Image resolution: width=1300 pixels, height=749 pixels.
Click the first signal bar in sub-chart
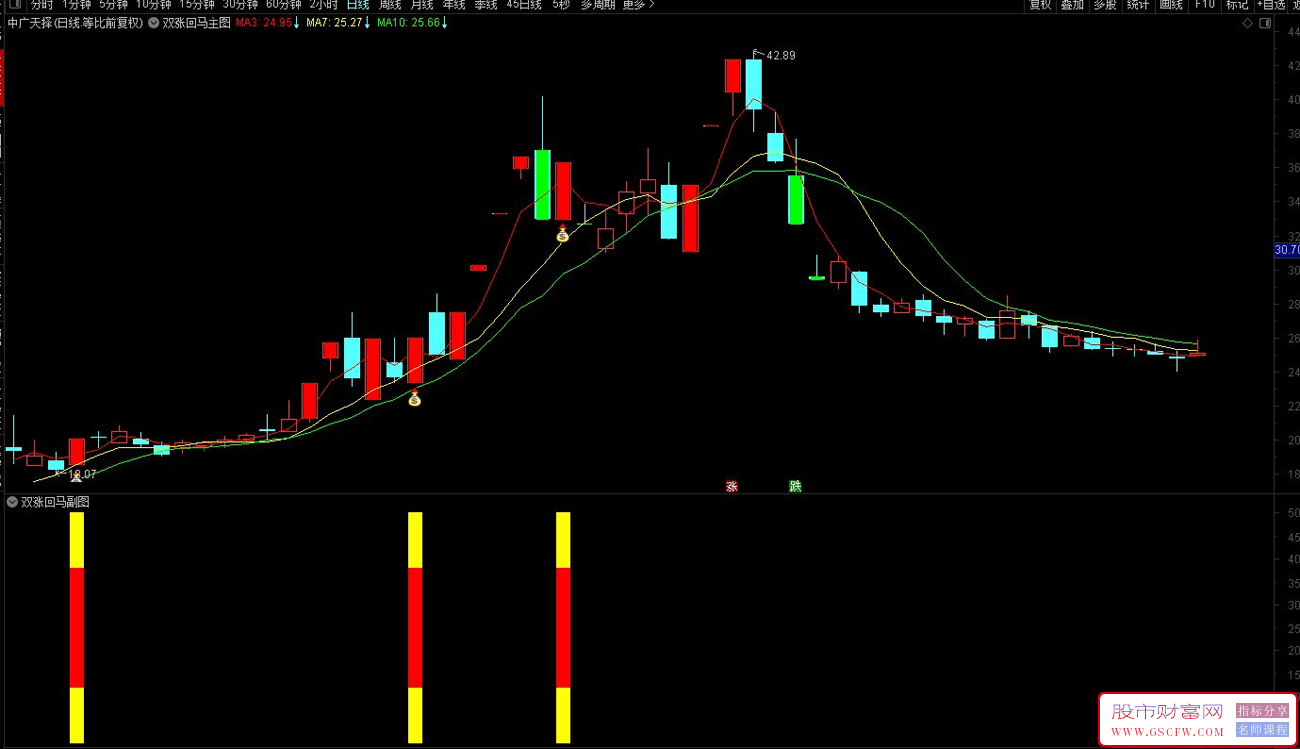pos(76,628)
